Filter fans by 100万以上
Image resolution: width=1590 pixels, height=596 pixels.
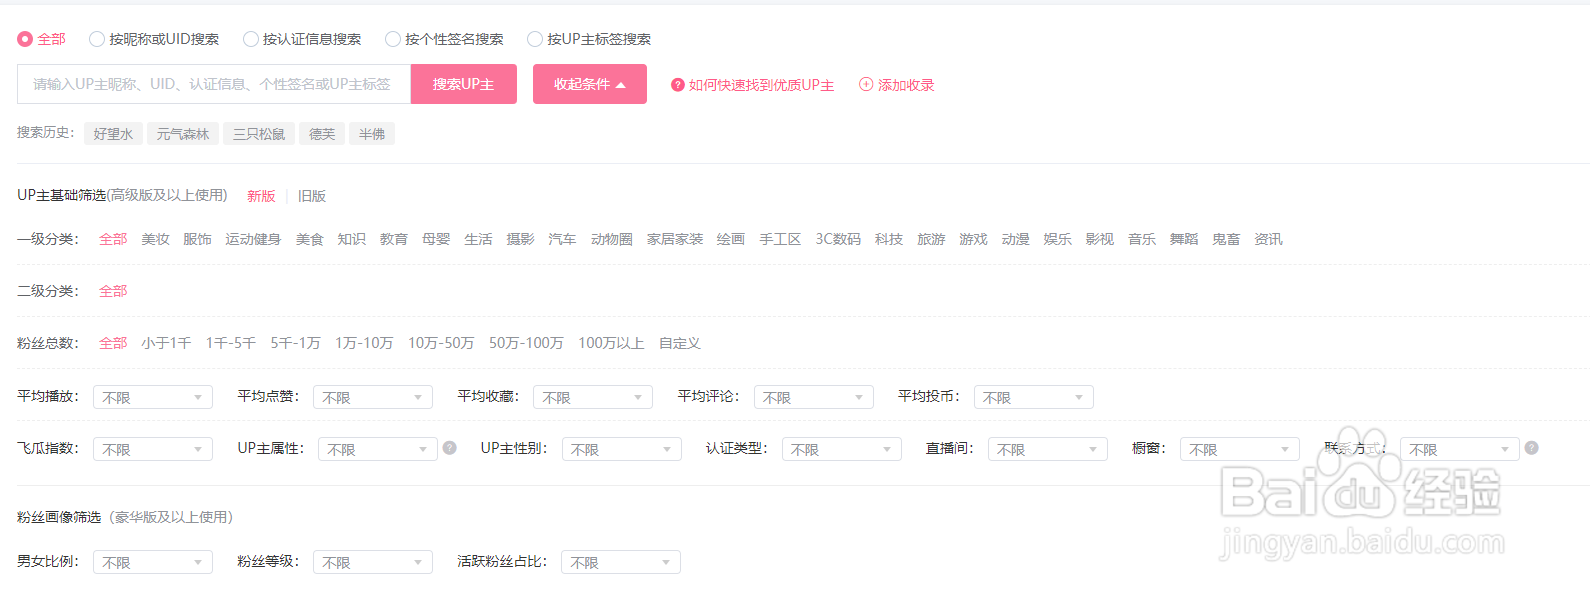611,343
